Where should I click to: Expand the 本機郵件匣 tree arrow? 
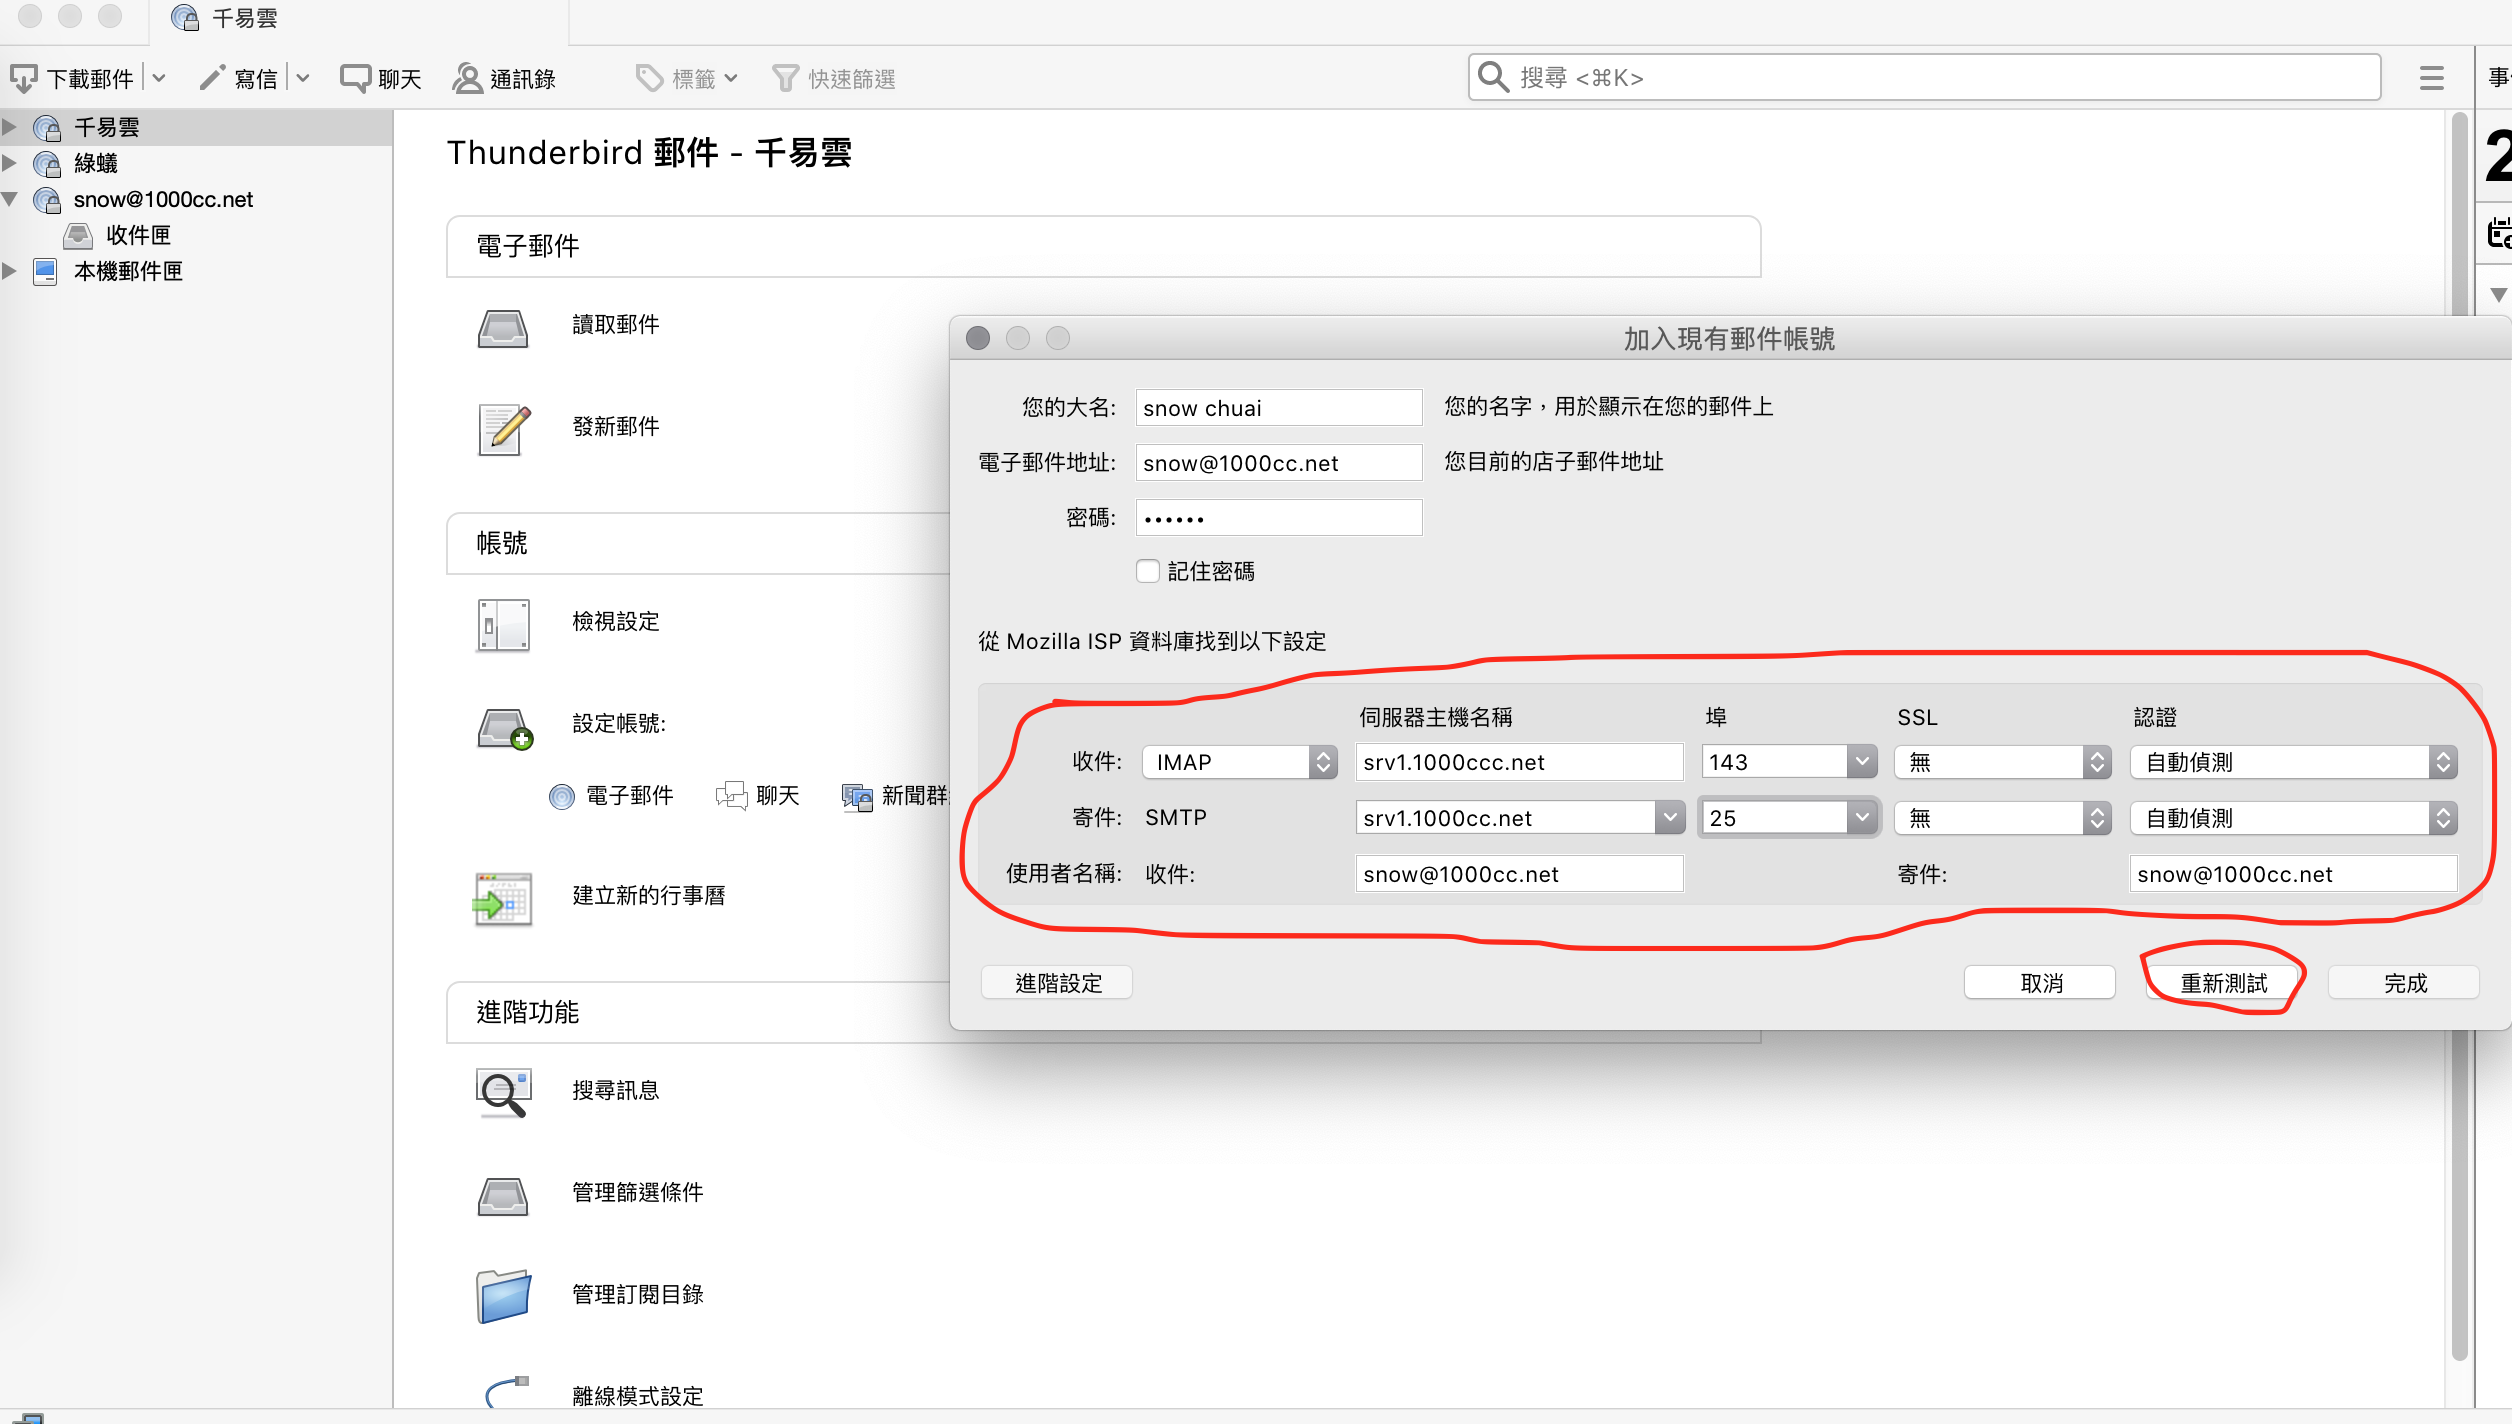(10, 270)
